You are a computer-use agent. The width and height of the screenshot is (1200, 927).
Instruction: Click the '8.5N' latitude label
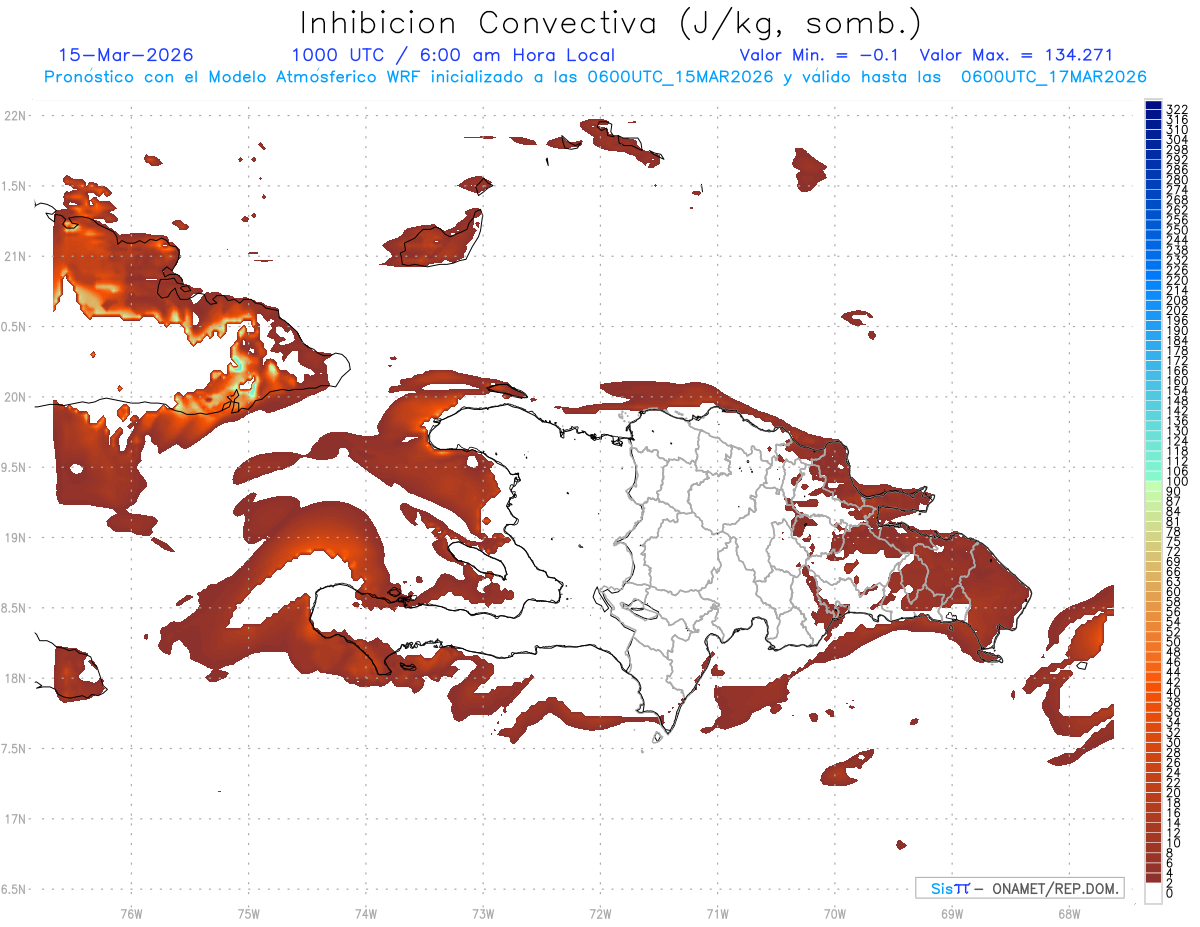tap(15, 608)
